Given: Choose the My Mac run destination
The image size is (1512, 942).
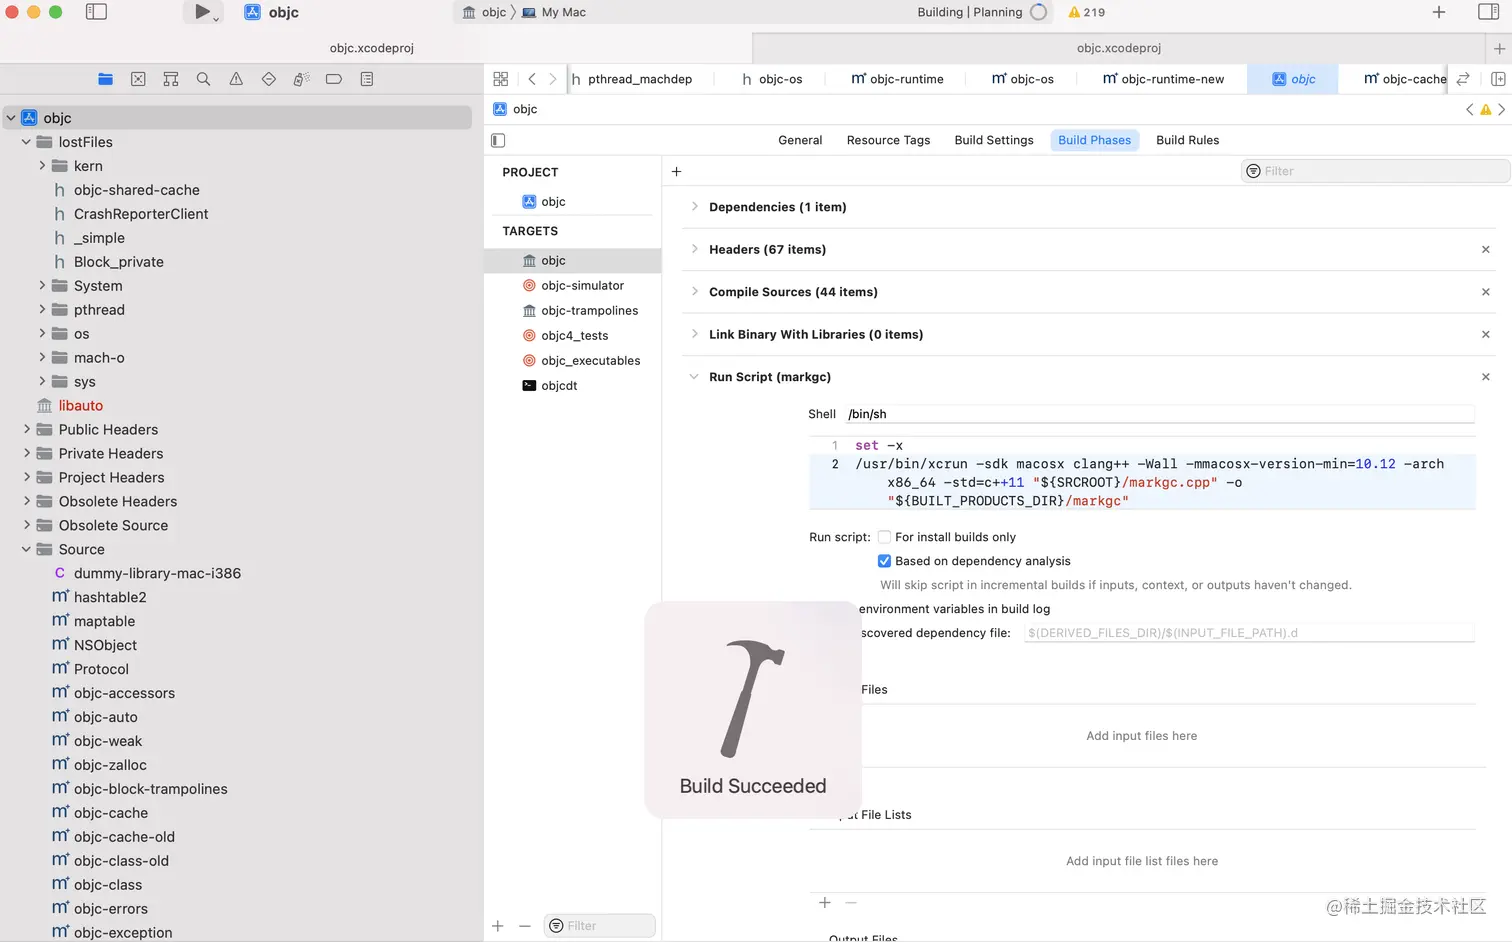Looking at the screenshot, I should point(554,12).
